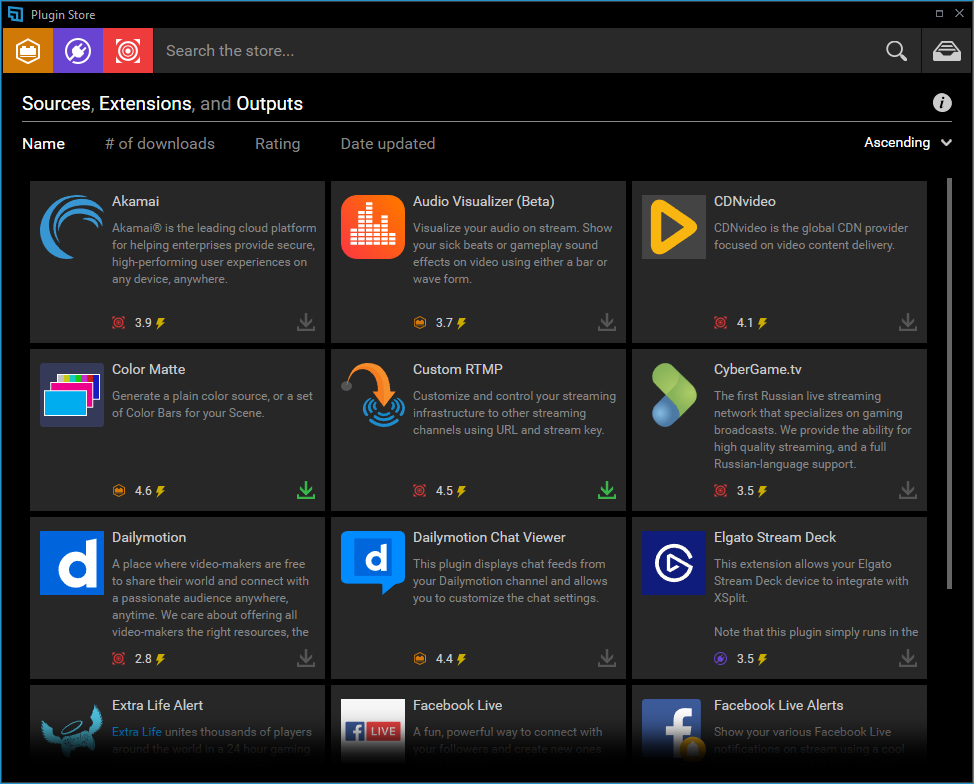Filter by Extensions plug icon
Image resolution: width=974 pixels, height=784 pixels.
pyautogui.click(x=78, y=51)
